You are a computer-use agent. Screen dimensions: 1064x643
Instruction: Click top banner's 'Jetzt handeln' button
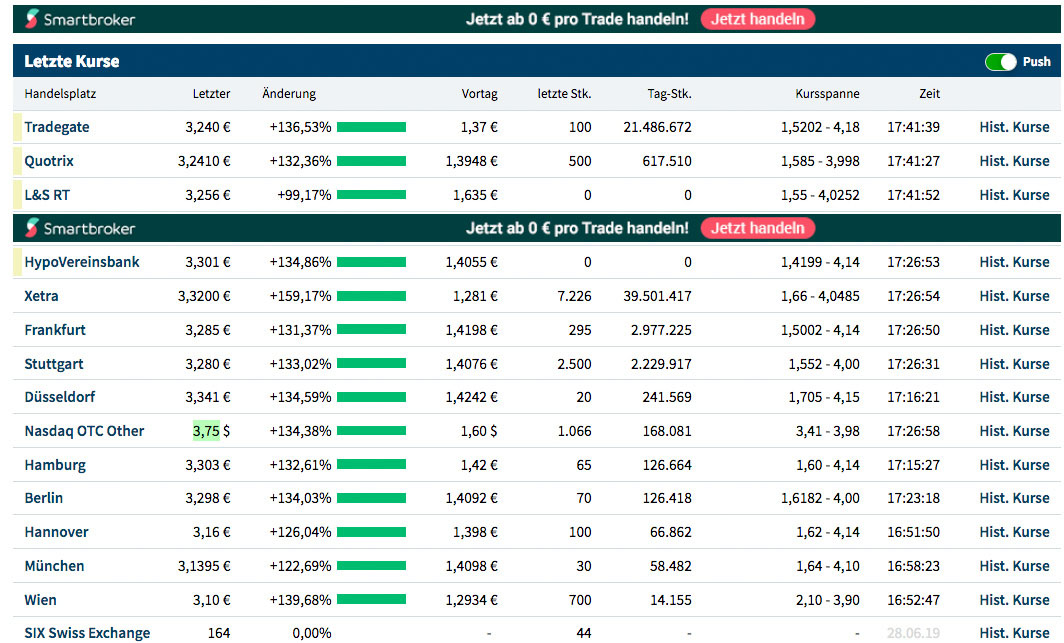[757, 19]
